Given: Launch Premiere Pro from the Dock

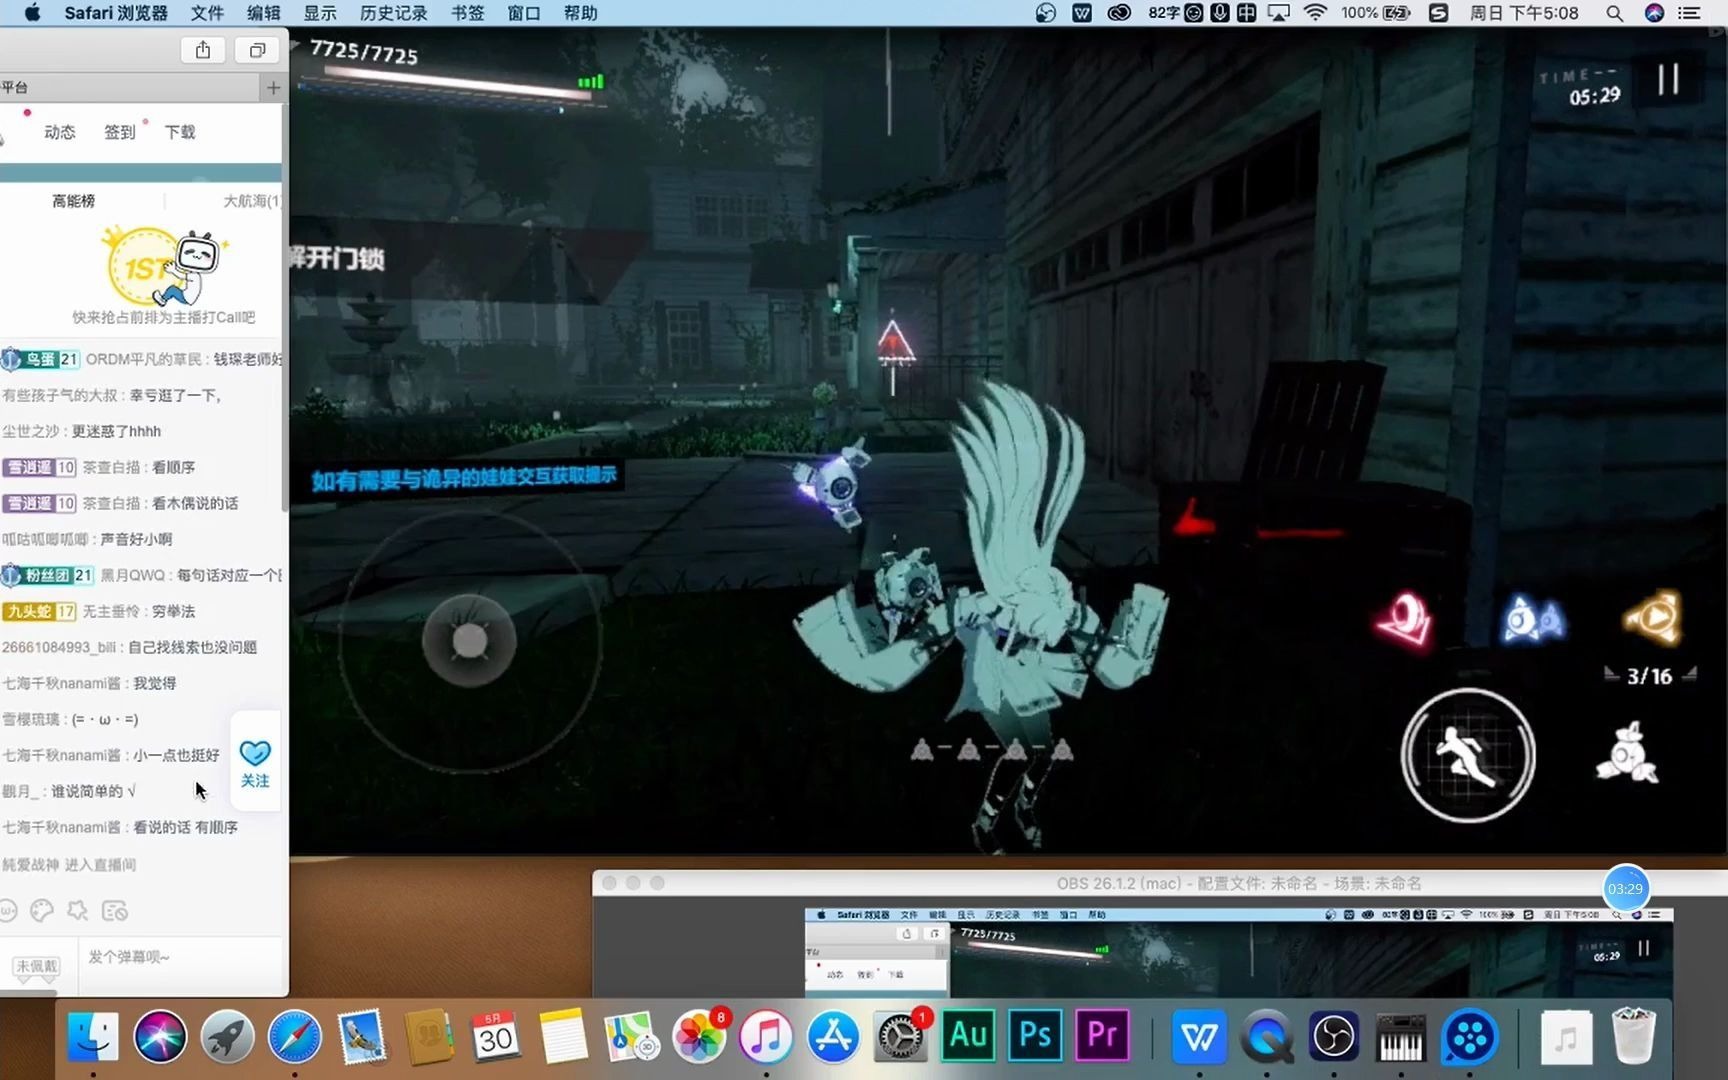Looking at the screenshot, I should click(1102, 1034).
